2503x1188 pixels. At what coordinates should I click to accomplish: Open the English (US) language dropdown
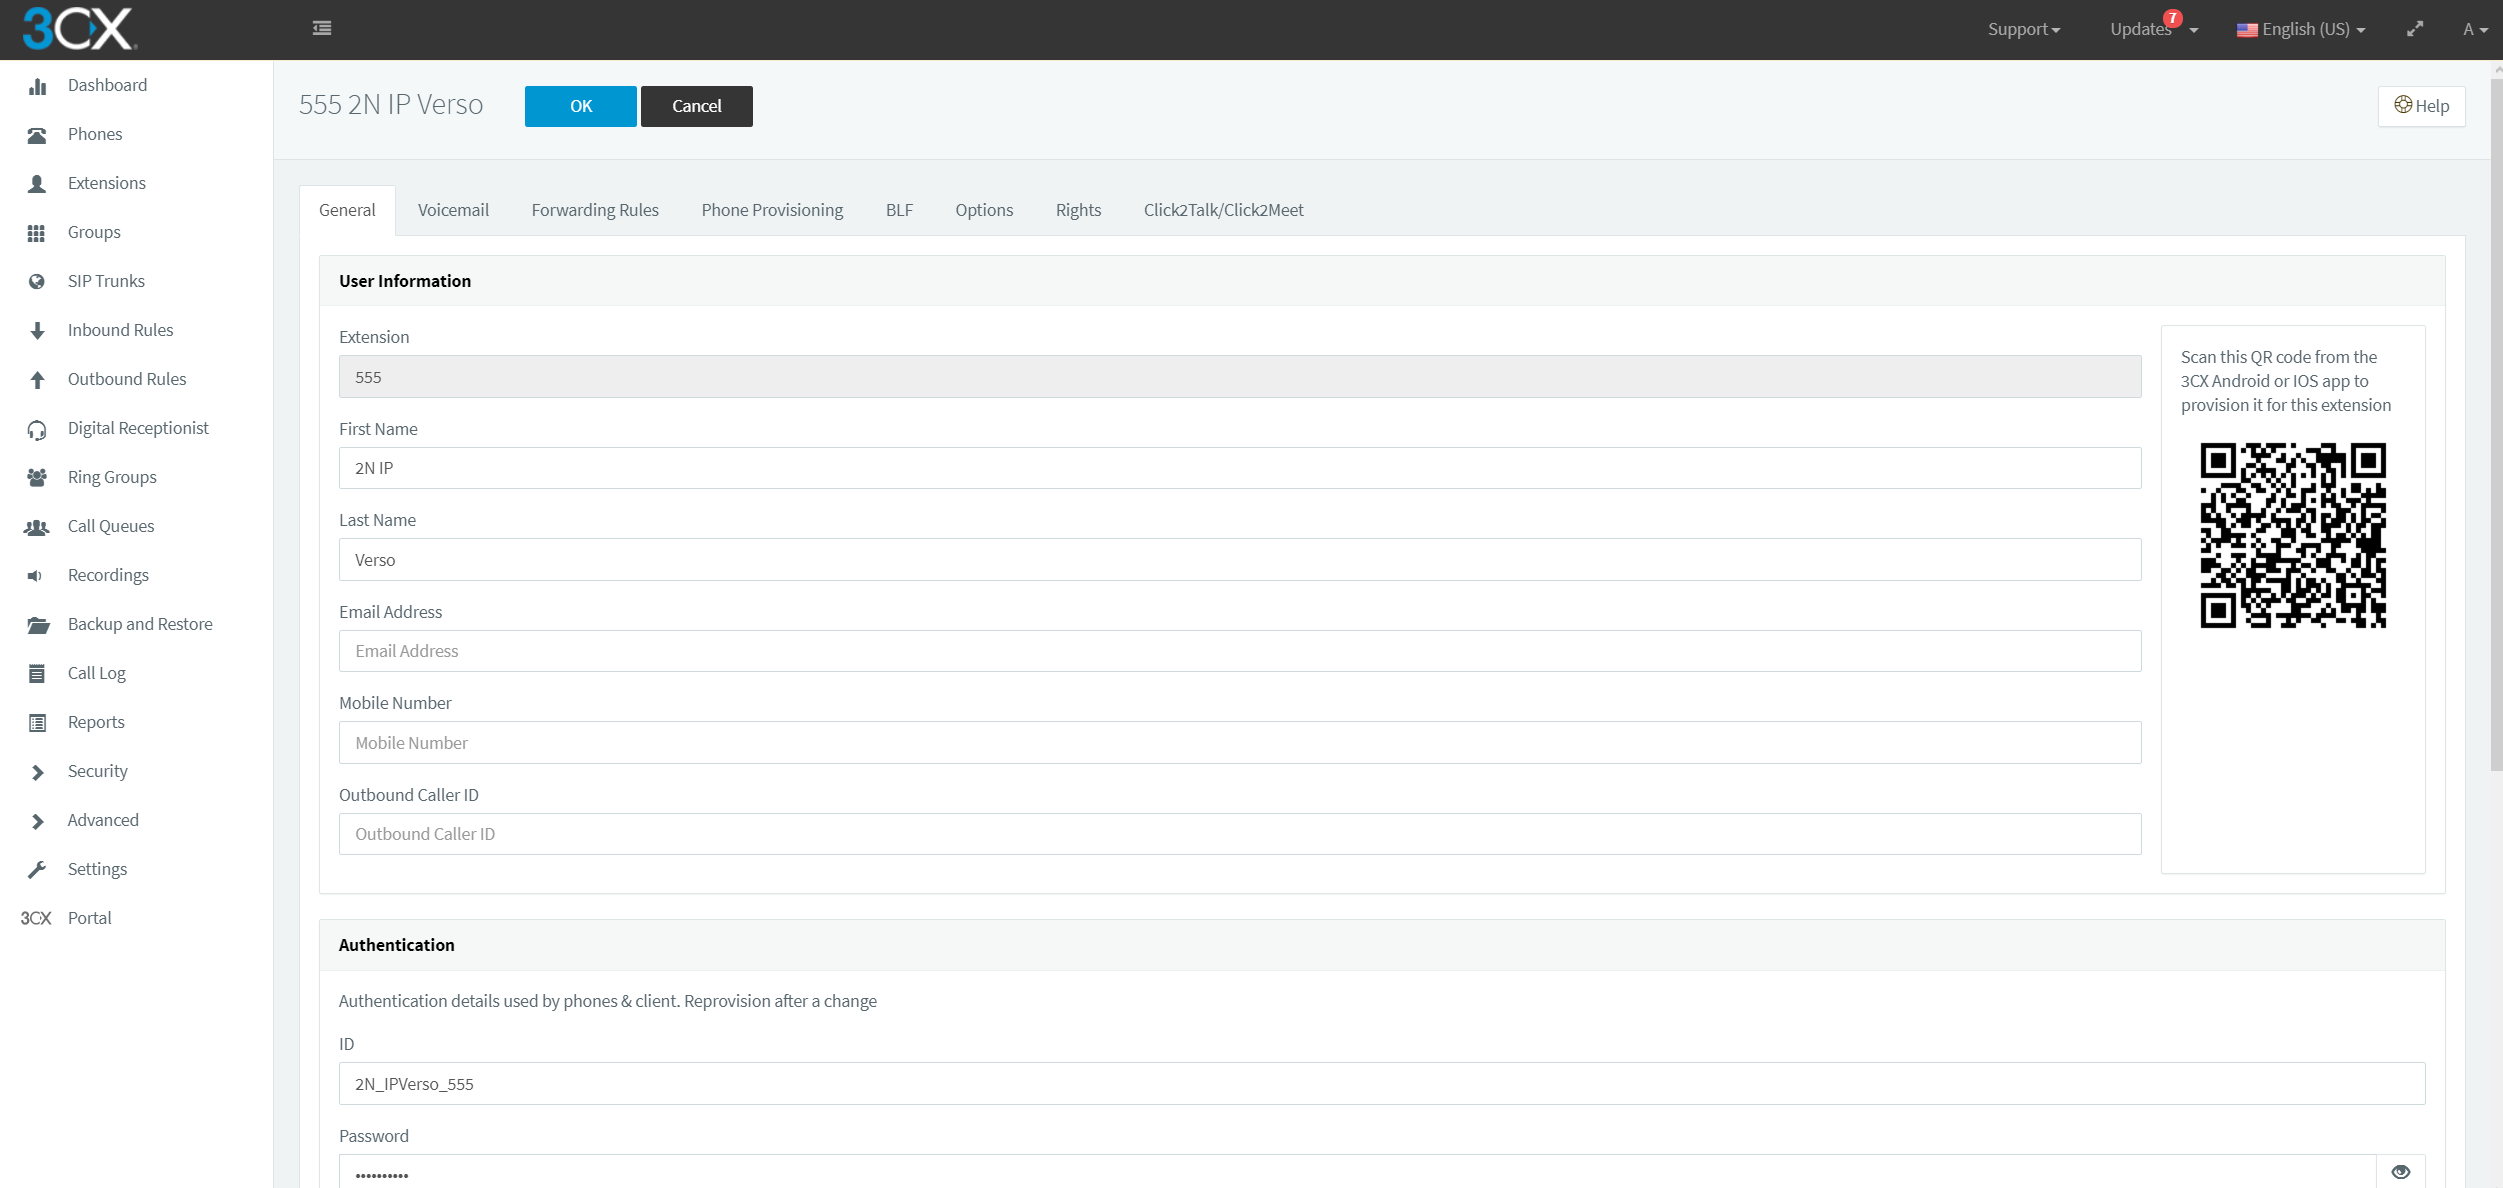(2300, 29)
